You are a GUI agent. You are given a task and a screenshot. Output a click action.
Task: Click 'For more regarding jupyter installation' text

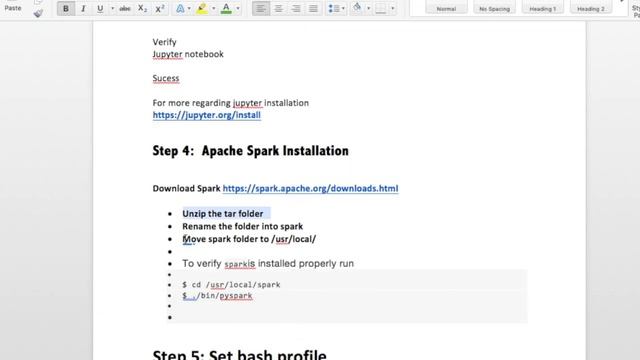231,103
